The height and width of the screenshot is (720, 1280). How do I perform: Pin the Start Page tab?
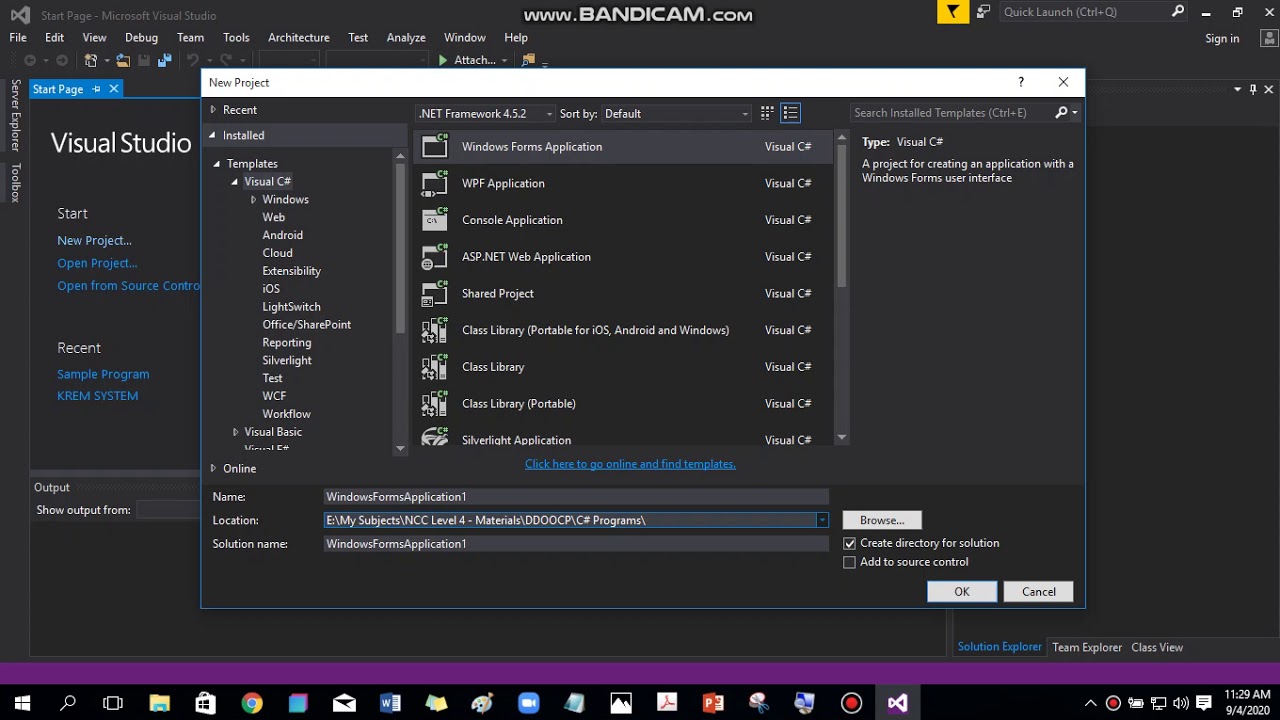click(96, 89)
